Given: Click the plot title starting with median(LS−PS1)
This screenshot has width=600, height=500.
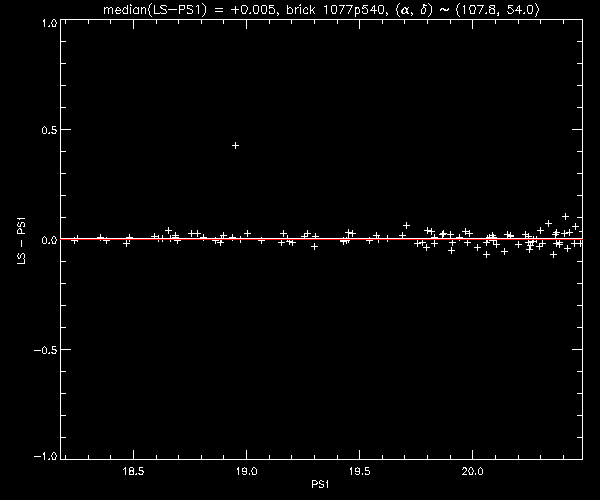Looking at the screenshot, I should pos(321,10).
